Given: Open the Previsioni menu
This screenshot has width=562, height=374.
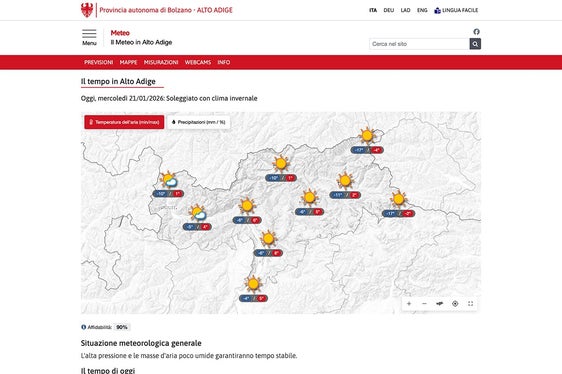Looking at the screenshot, I should [x=99, y=62].
